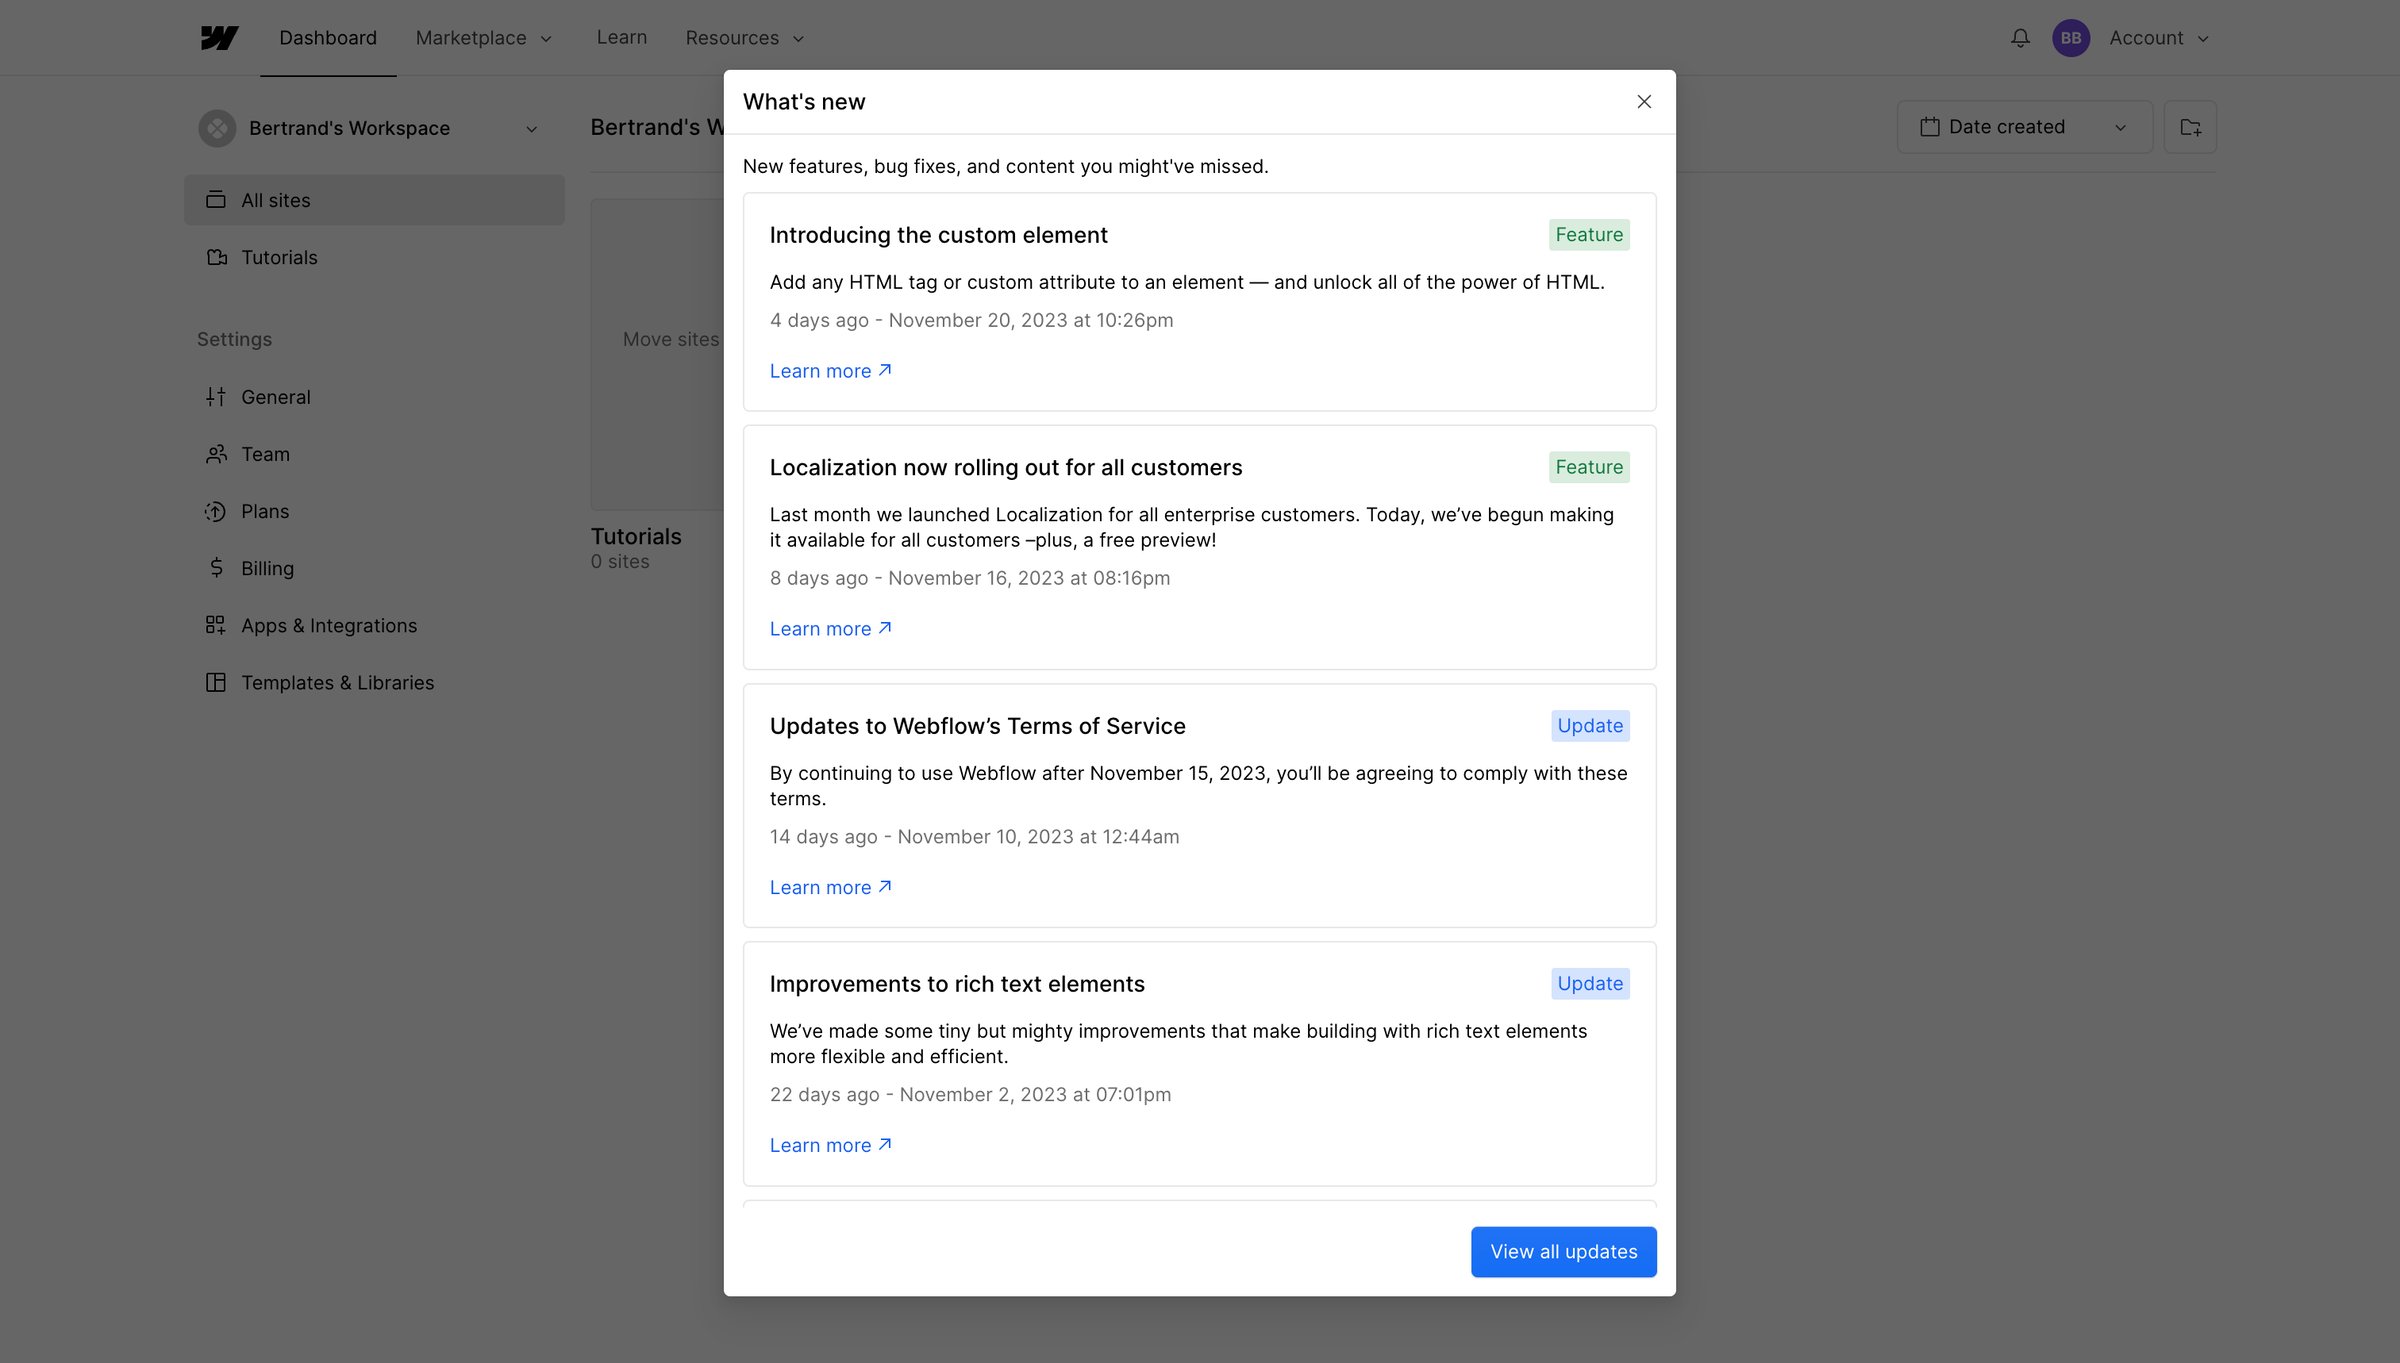Click the BB user avatar

click(x=2071, y=38)
